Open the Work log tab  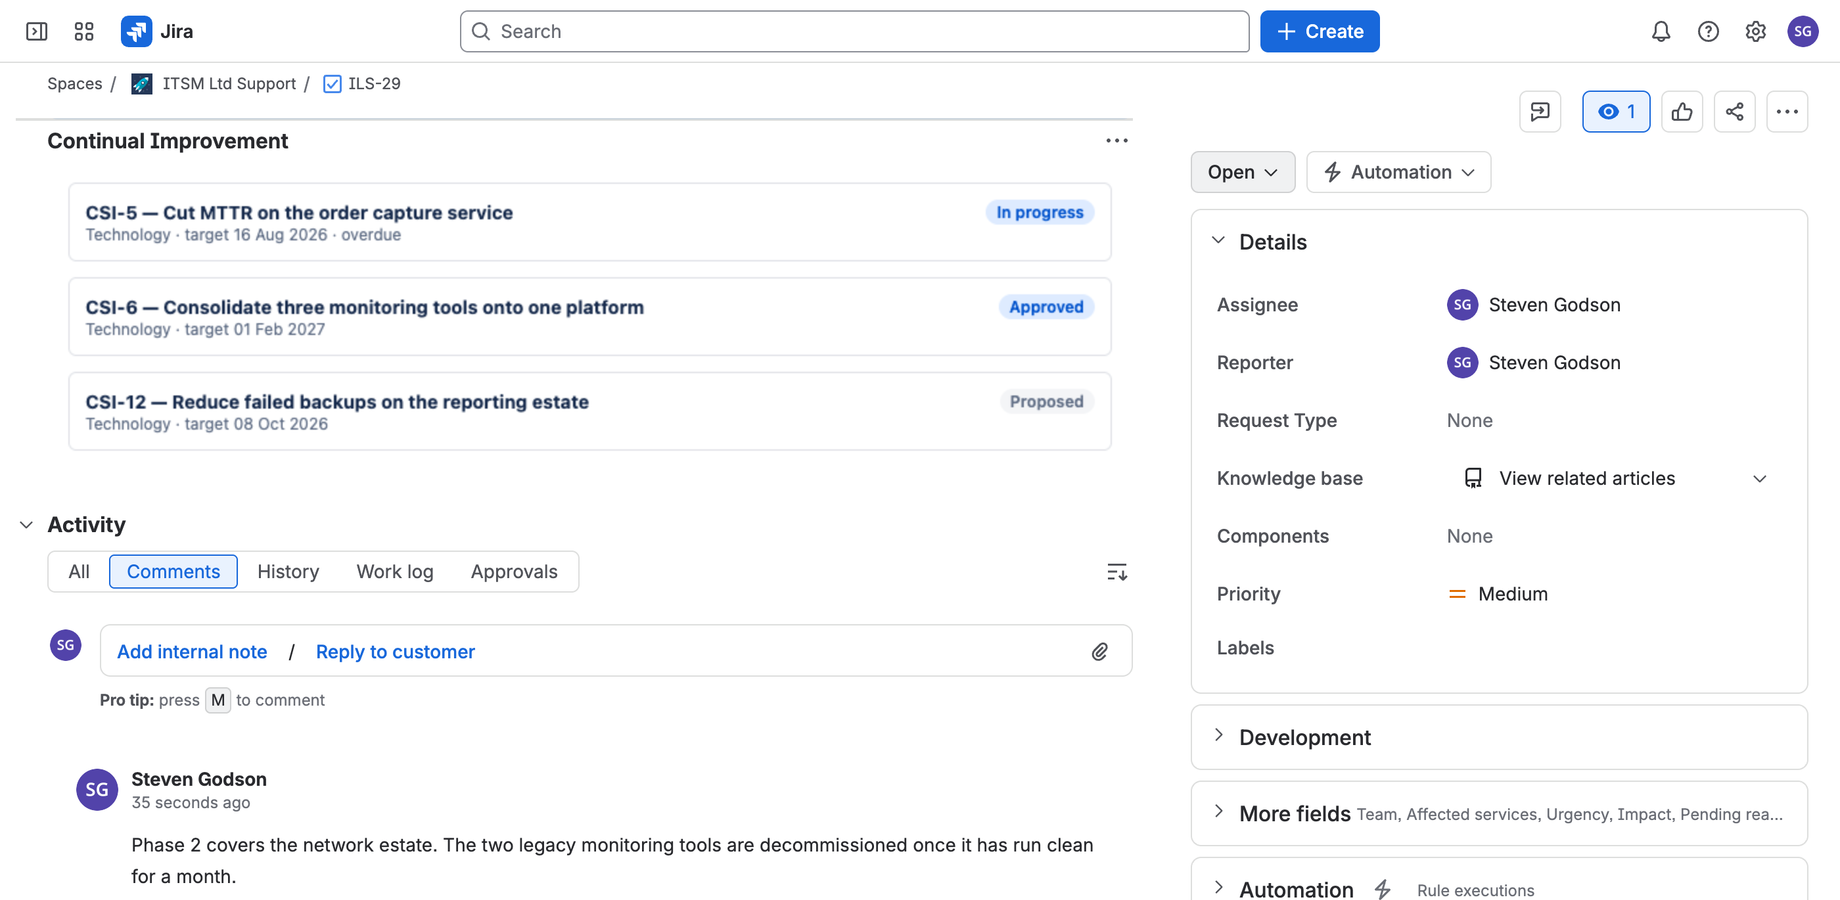pyautogui.click(x=395, y=572)
